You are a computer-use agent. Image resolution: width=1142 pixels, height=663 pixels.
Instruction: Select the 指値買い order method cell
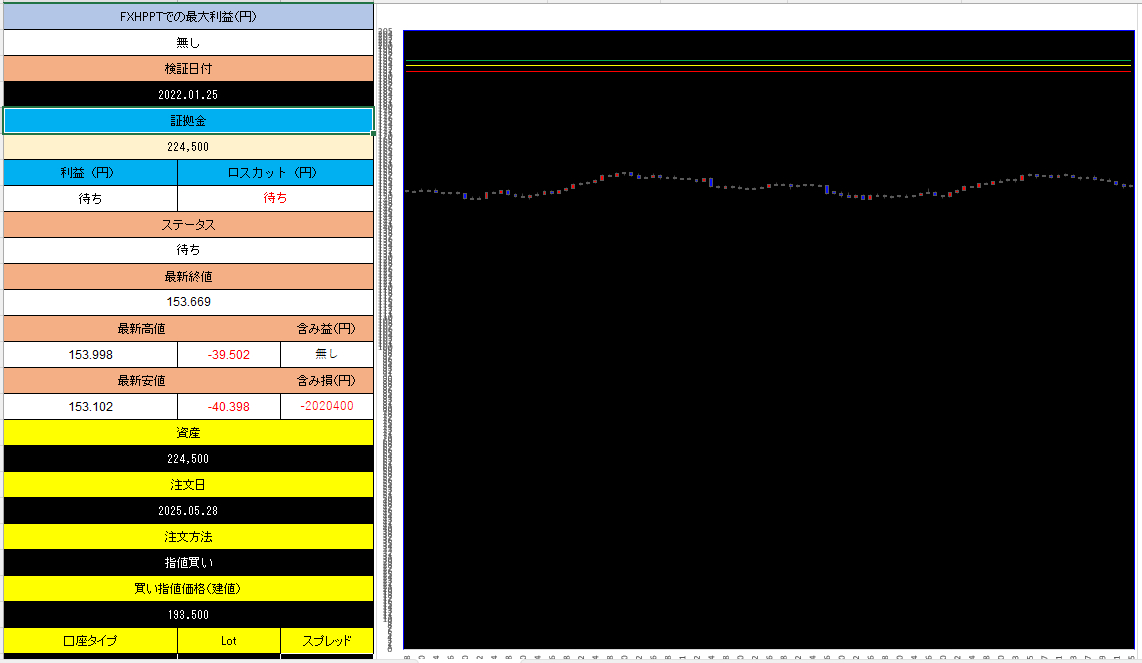pyautogui.click(x=188, y=562)
